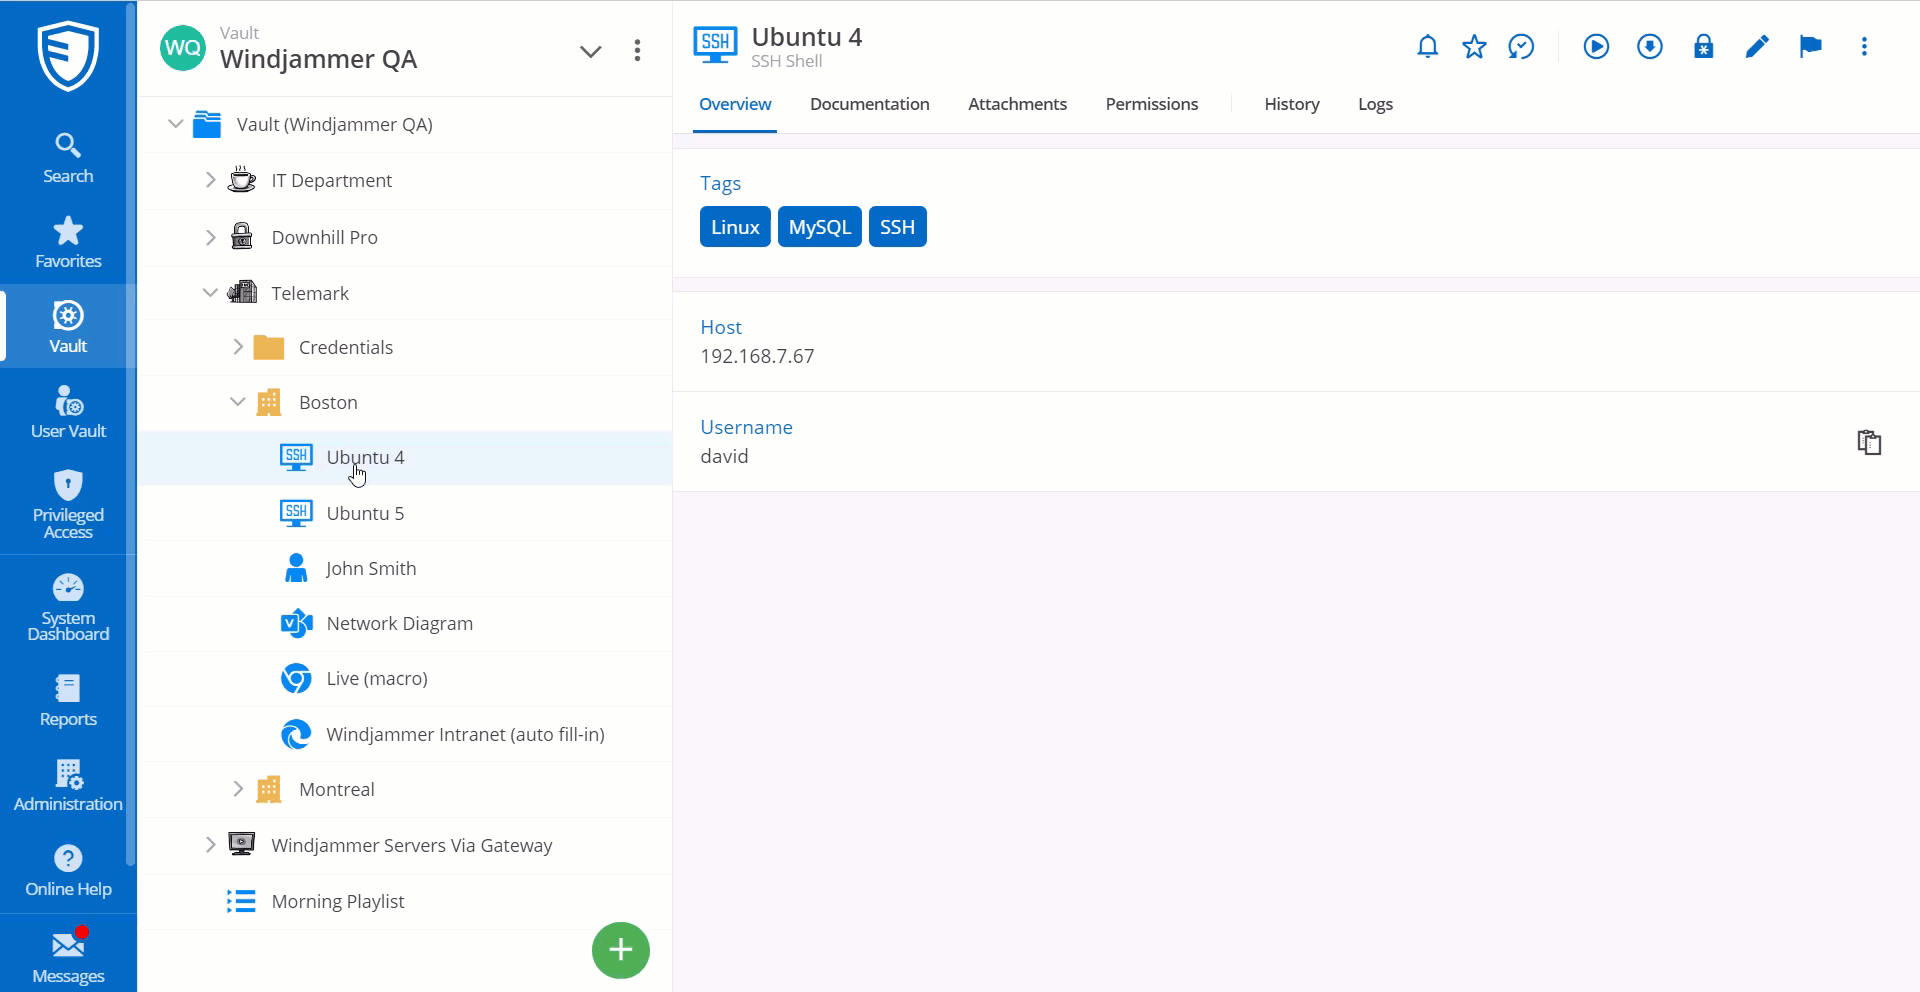Copy username with clipboard icon
Image resolution: width=1920 pixels, height=992 pixels.
click(1869, 442)
